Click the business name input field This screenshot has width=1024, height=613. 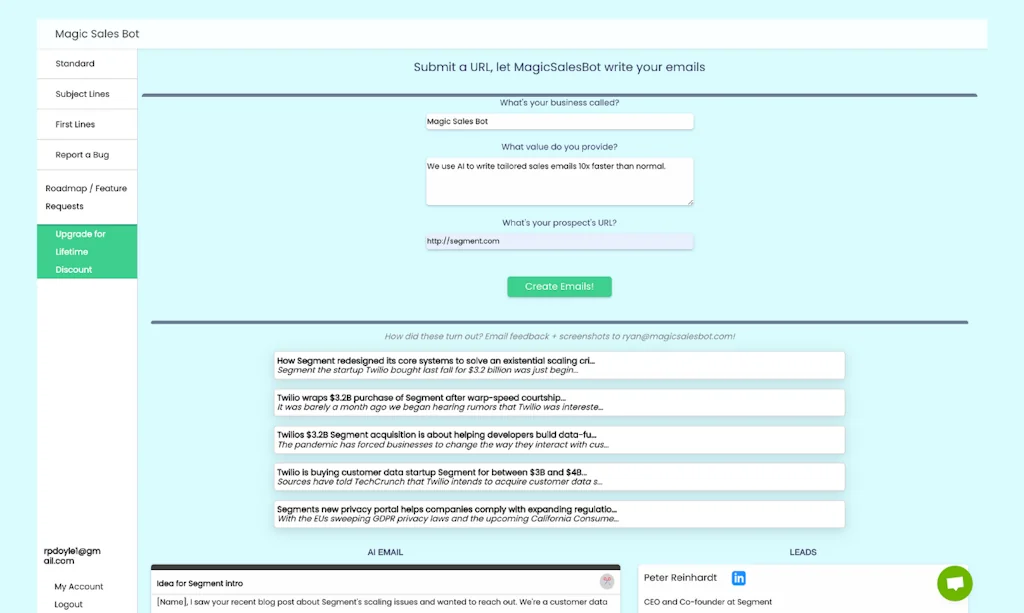[559, 121]
